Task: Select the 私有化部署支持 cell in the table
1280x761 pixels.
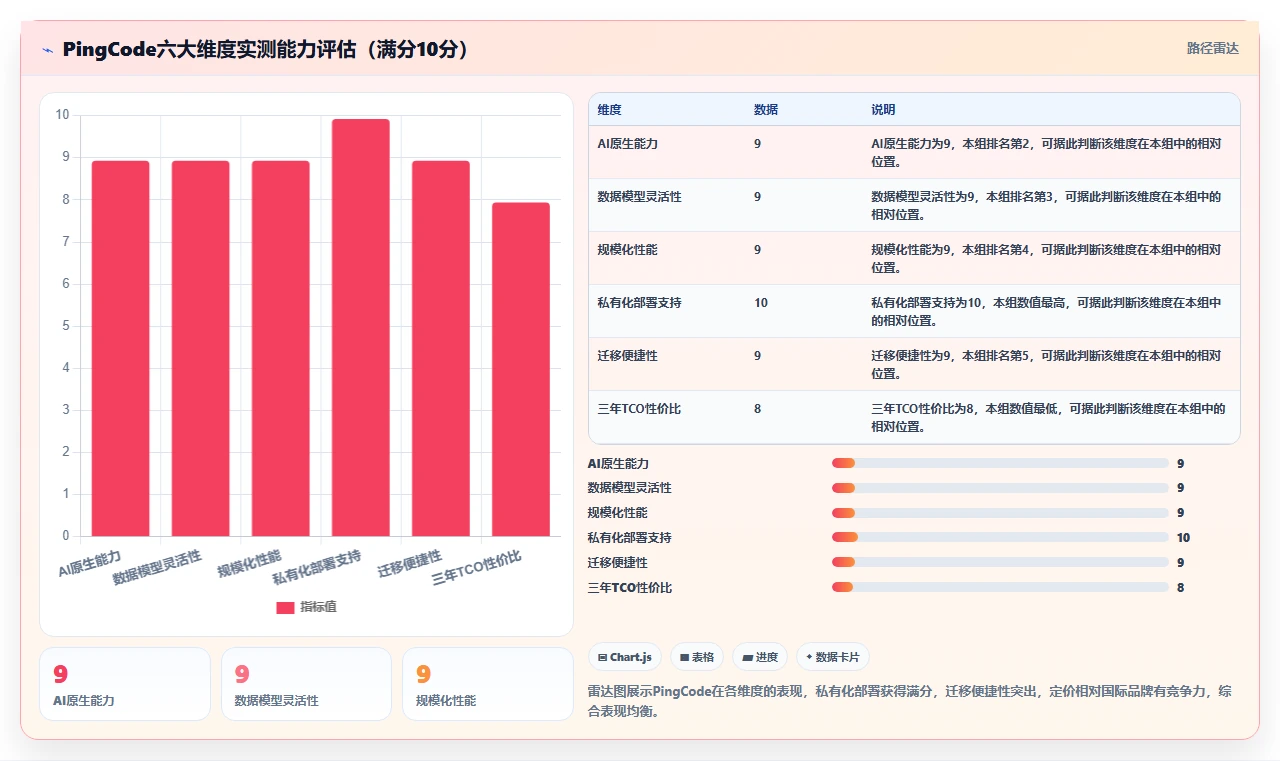Action: [x=639, y=302]
